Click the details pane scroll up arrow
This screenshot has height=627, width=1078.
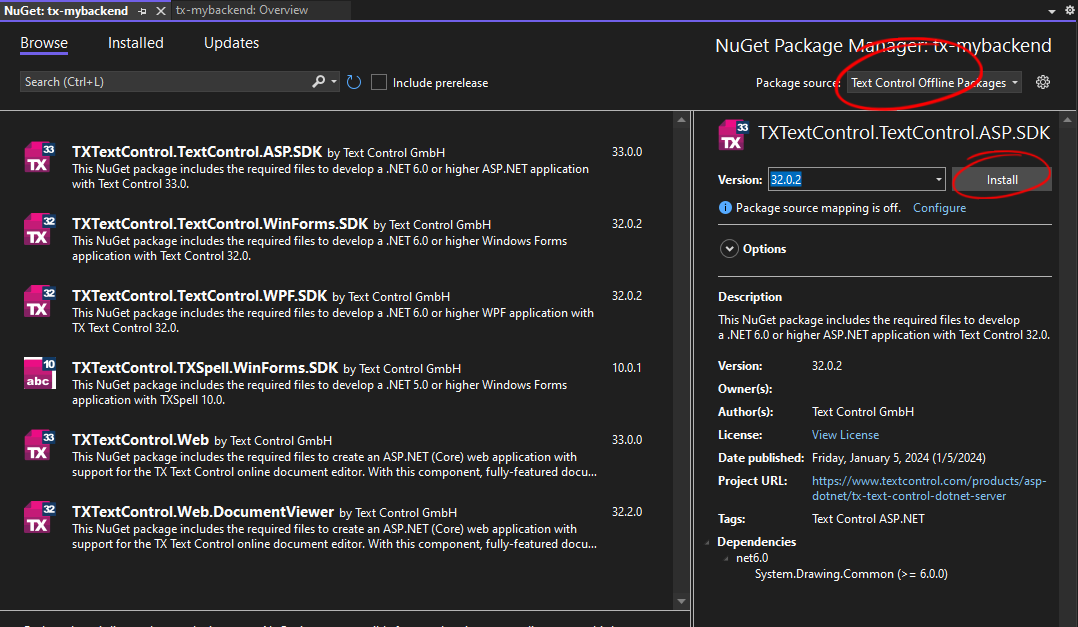tap(1067, 120)
